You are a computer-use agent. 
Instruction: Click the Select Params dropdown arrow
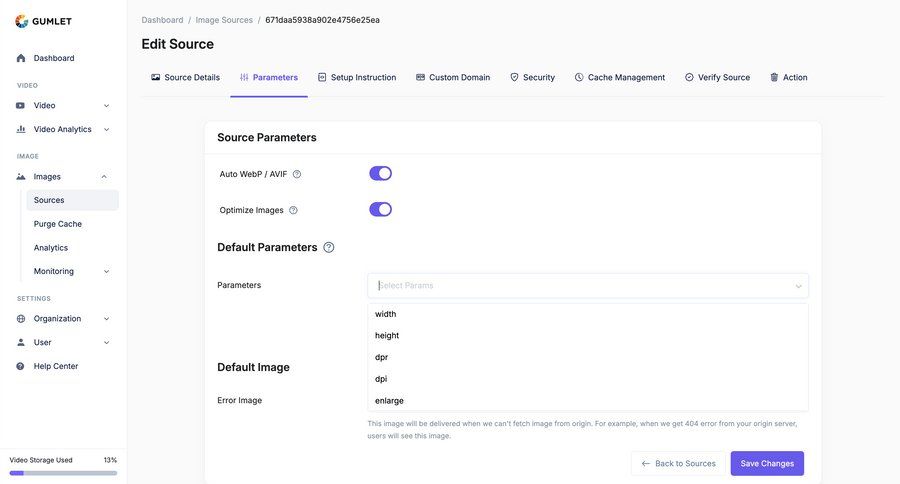coord(798,286)
